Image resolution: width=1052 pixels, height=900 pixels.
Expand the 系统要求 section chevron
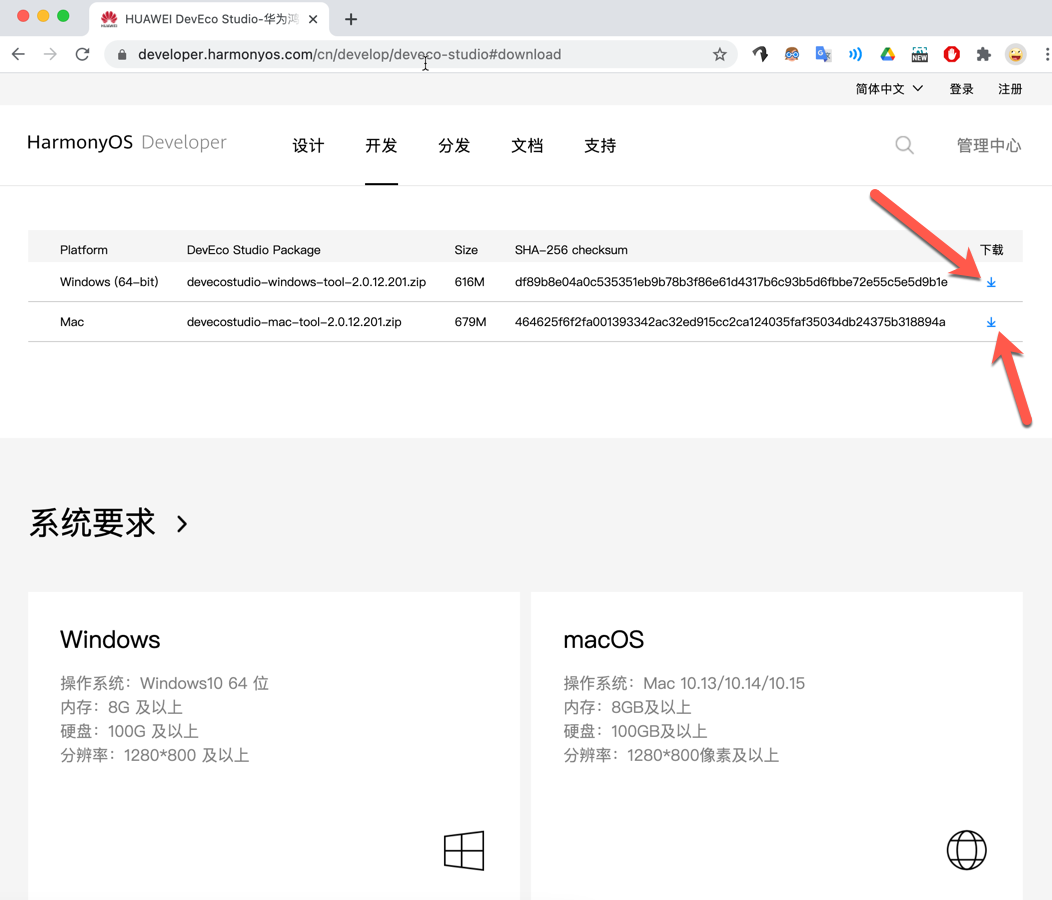pyautogui.click(x=182, y=523)
